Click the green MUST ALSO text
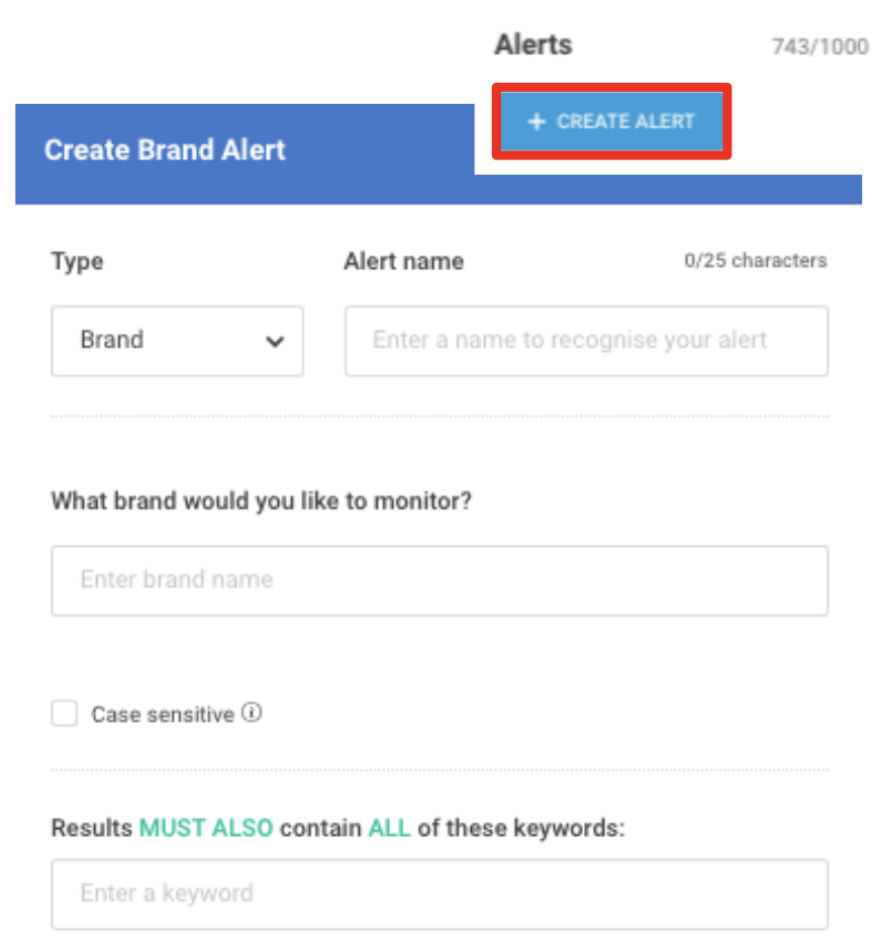Screen dimensions: 884x950 206,829
